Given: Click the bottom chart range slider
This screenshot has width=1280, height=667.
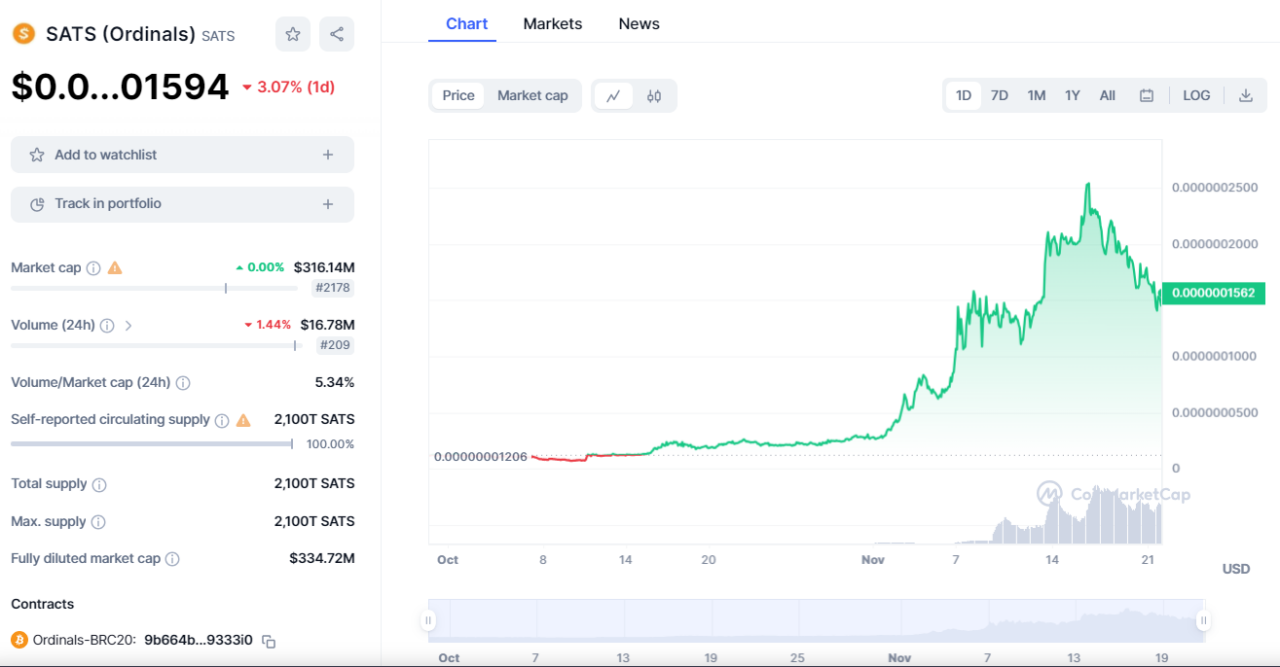Looking at the screenshot, I should (815, 620).
